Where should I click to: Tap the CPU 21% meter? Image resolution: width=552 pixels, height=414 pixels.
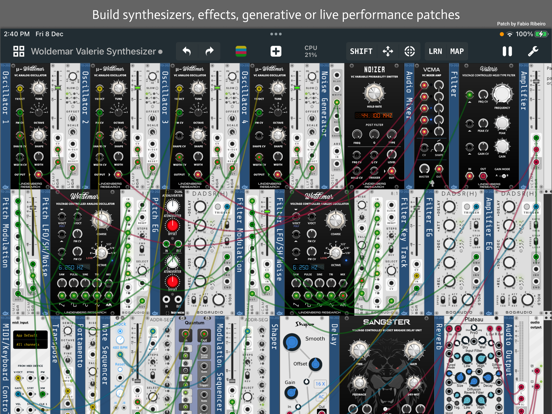click(311, 51)
